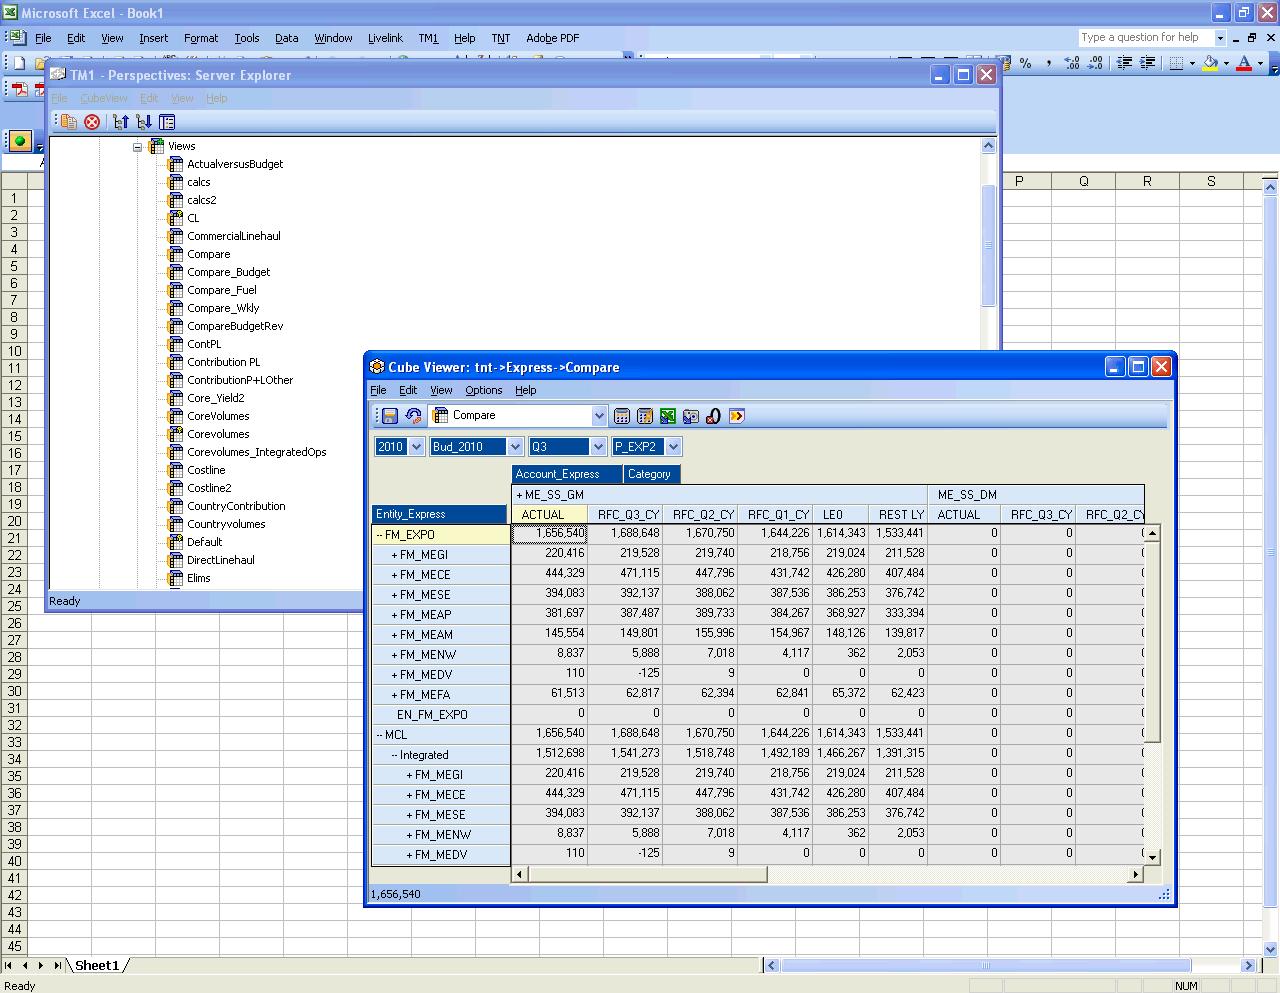Open Cube Viewer File menu
This screenshot has height=993, width=1280.
(x=378, y=390)
